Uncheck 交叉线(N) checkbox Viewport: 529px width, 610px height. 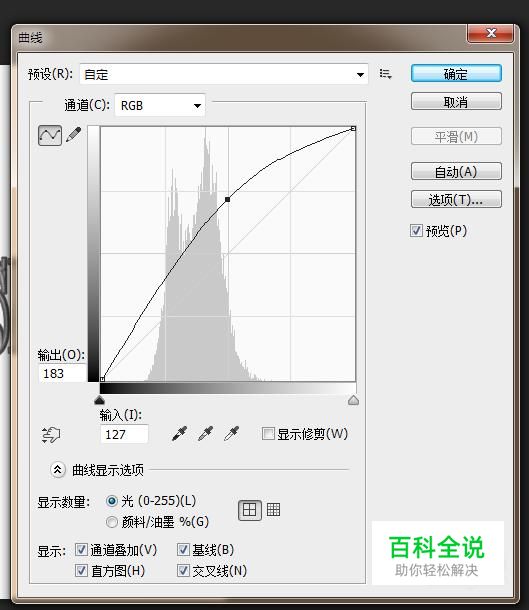(x=183, y=571)
